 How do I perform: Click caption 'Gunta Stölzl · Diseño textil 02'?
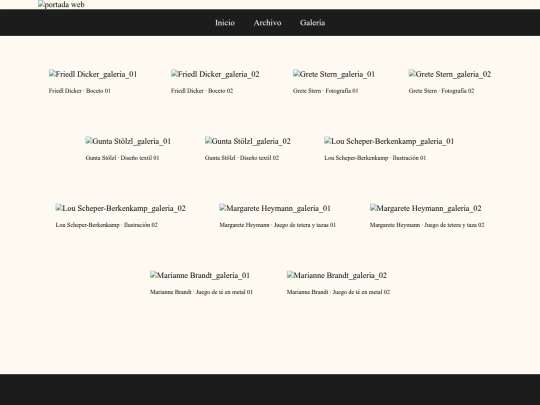coord(242,158)
